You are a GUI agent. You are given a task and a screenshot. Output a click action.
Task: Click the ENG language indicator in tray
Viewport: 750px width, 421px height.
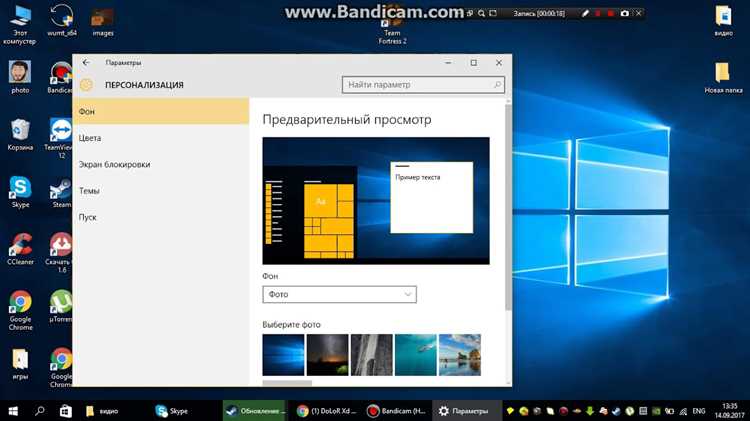pyautogui.click(x=699, y=411)
